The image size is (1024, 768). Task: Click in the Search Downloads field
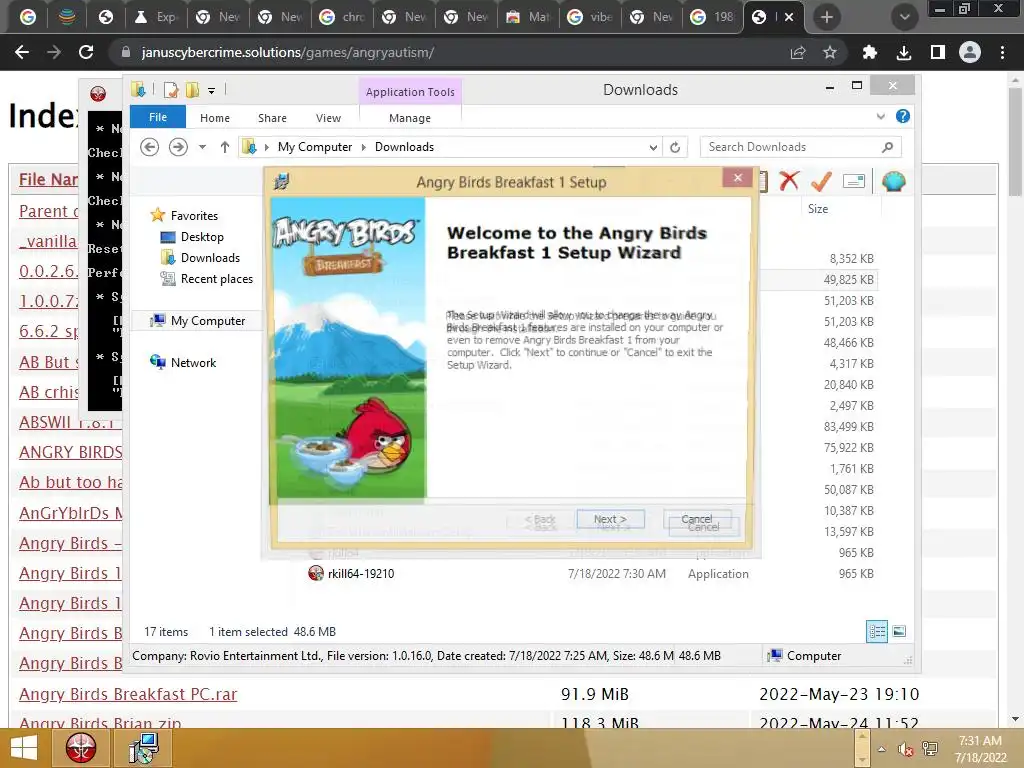click(x=790, y=147)
